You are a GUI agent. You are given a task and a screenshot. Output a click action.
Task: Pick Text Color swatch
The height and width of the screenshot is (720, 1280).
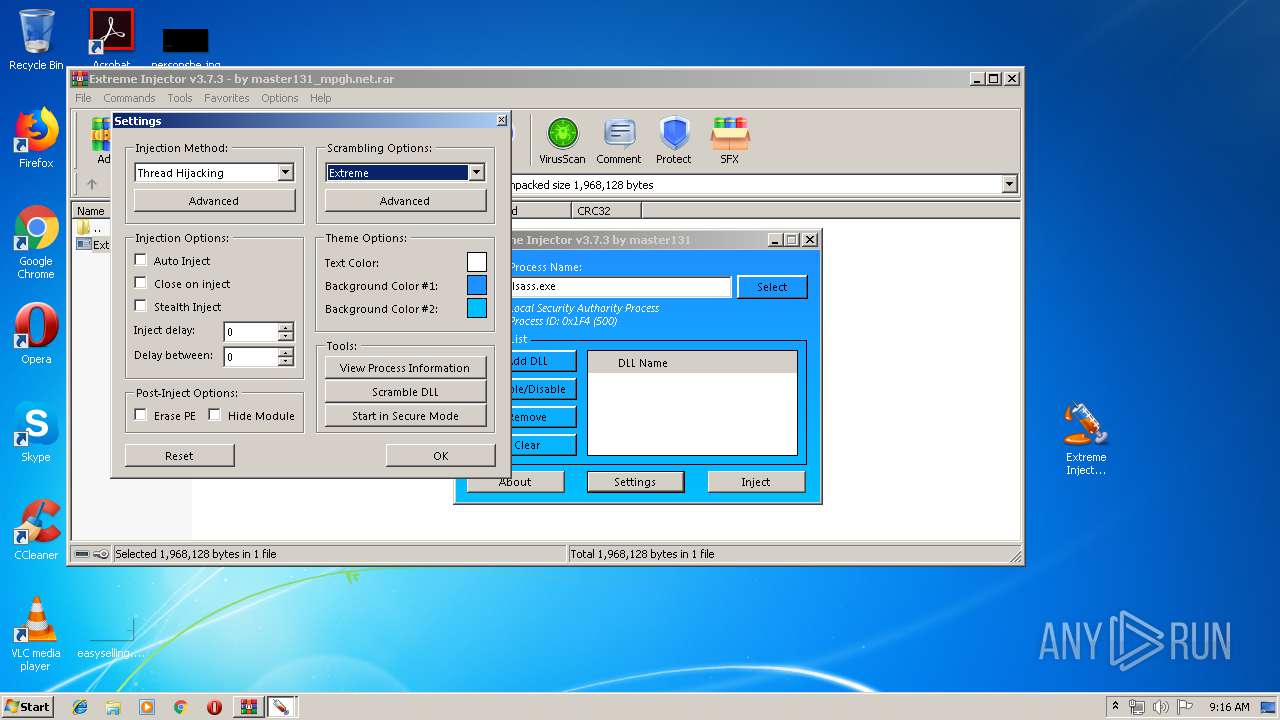(x=477, y=262)
